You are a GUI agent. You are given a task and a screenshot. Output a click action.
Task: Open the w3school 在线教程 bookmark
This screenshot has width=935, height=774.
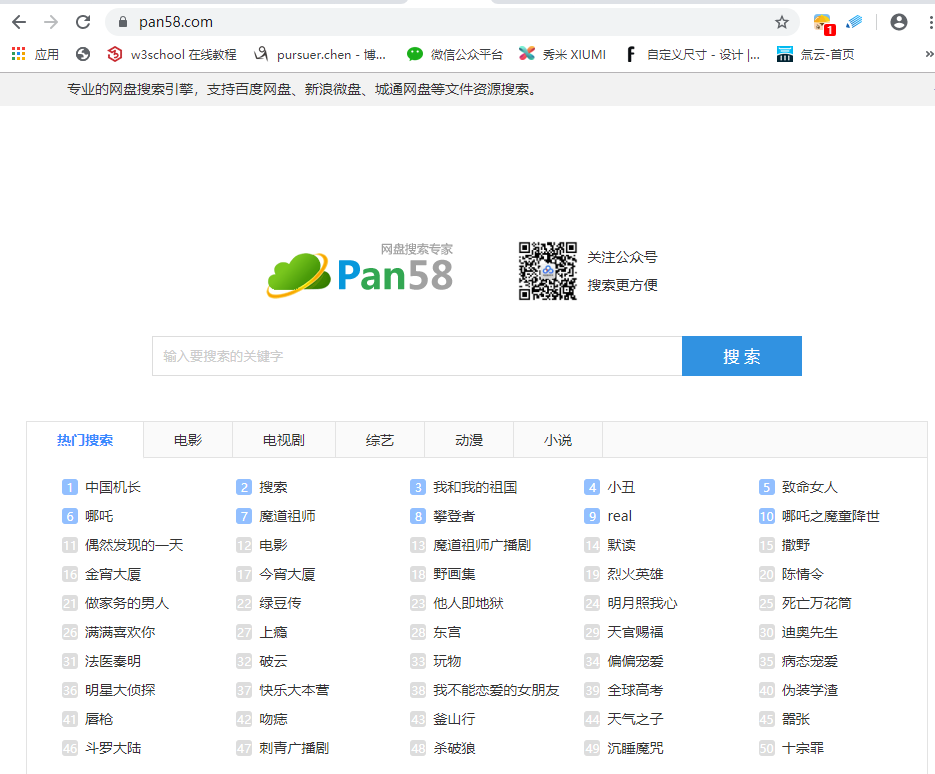tap(172, 54)
